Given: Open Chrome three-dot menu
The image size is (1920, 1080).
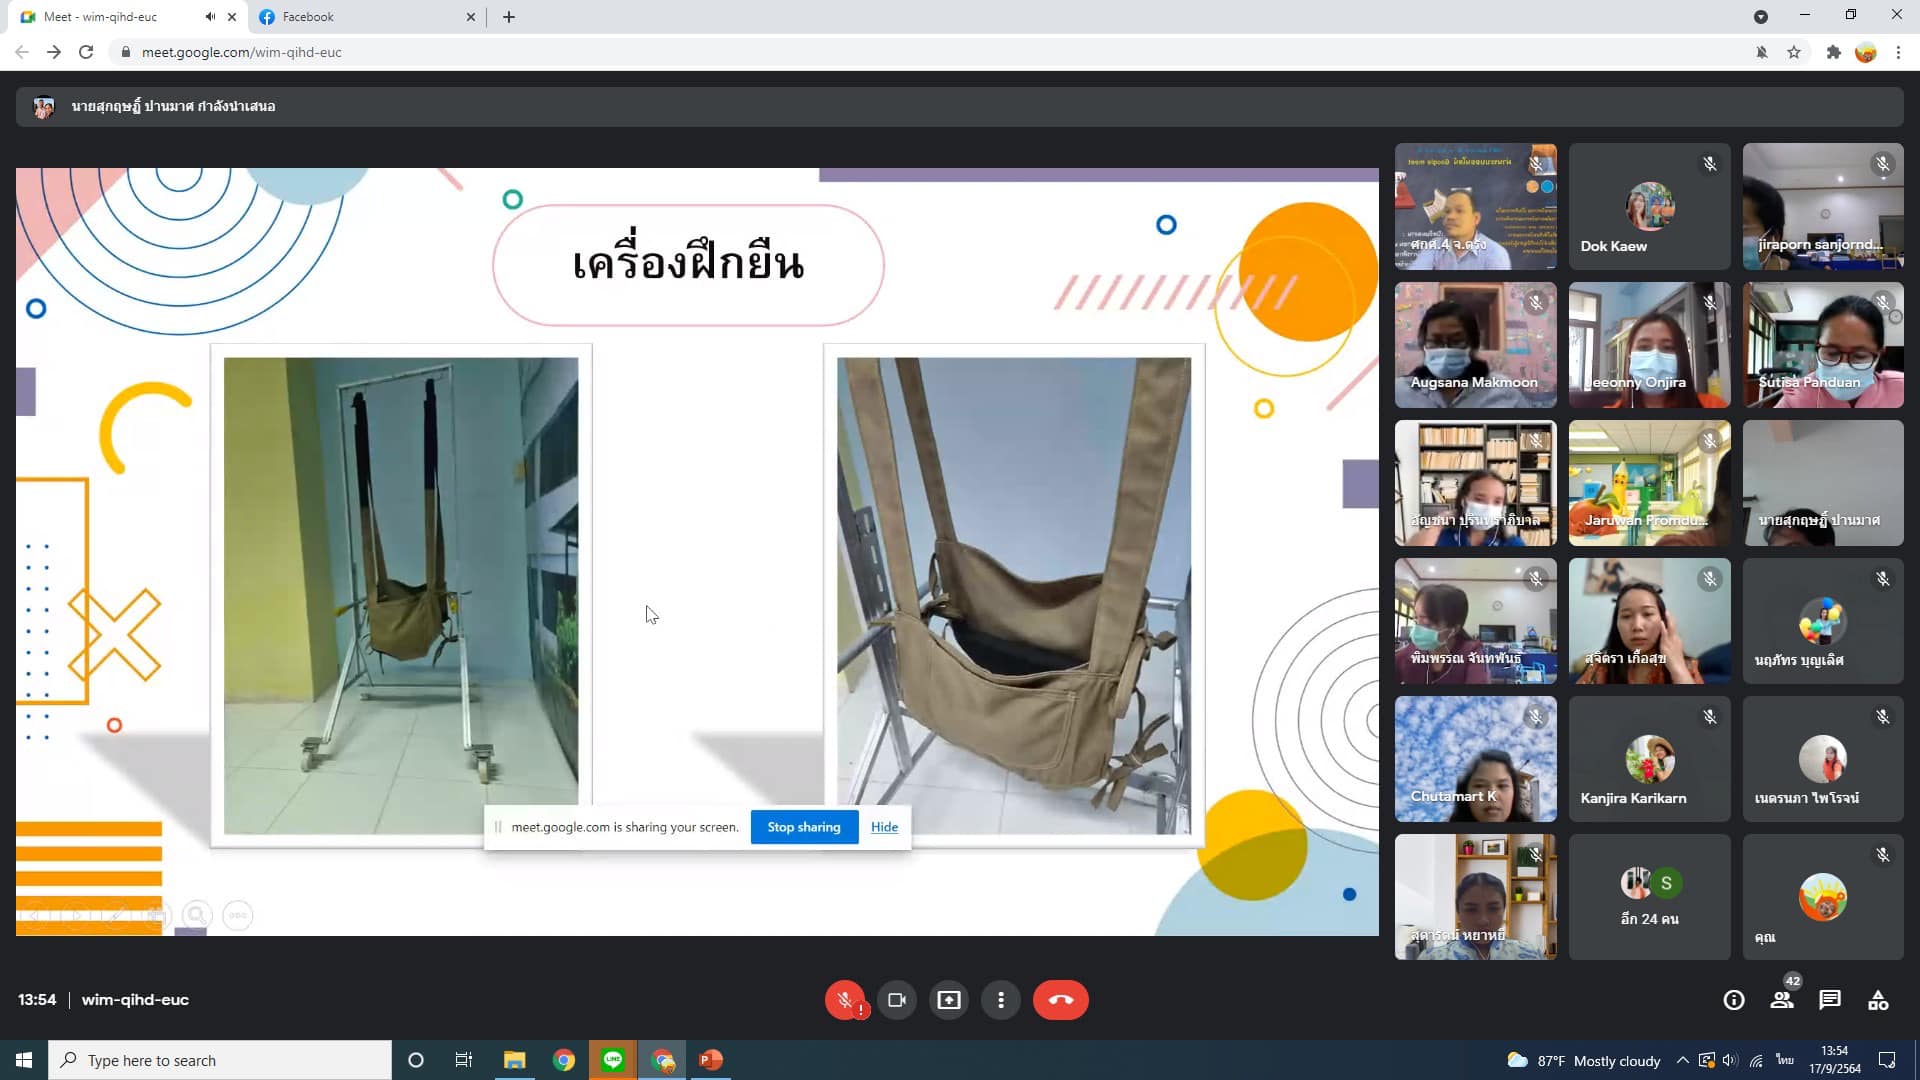Looking at the screenshot, I should click(x=1898, y=52).
